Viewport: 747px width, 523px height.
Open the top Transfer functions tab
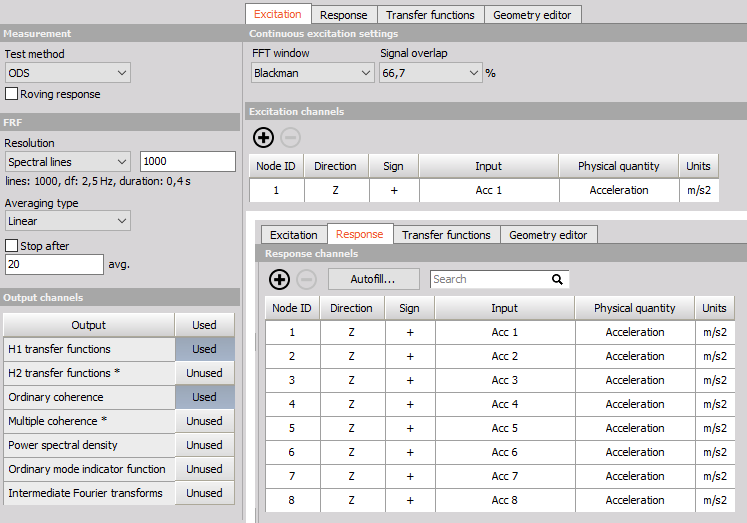pyautogui.click(x=430, y=15)
